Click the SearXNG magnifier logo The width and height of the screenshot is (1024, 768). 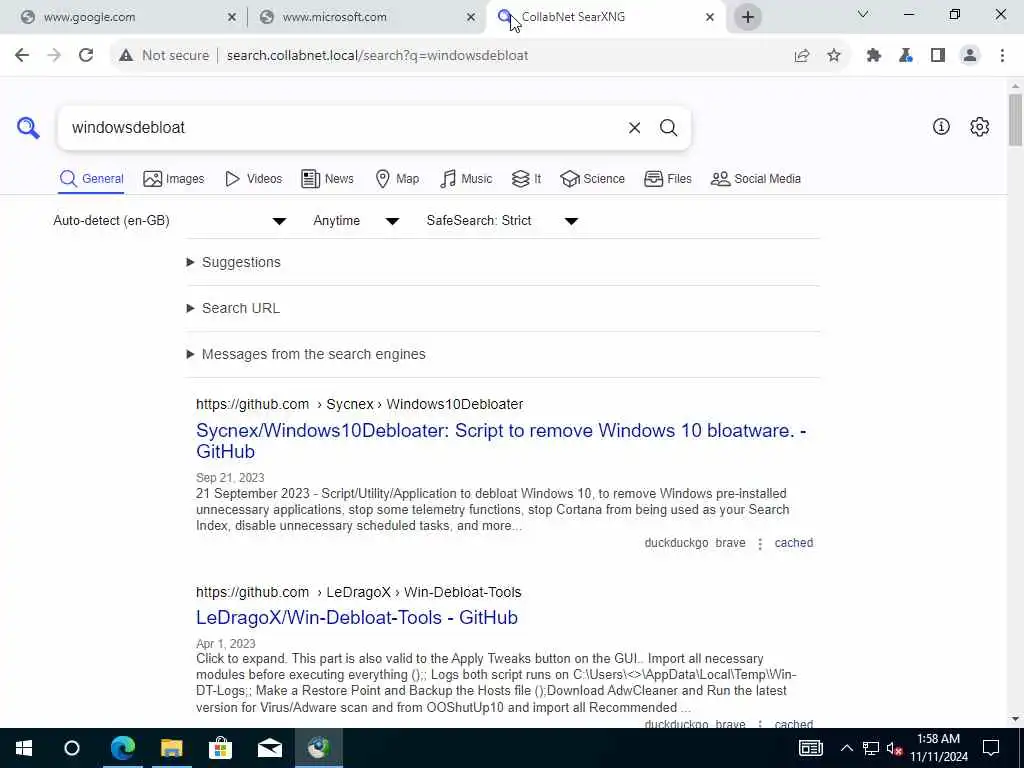click(x=28, y=127)
